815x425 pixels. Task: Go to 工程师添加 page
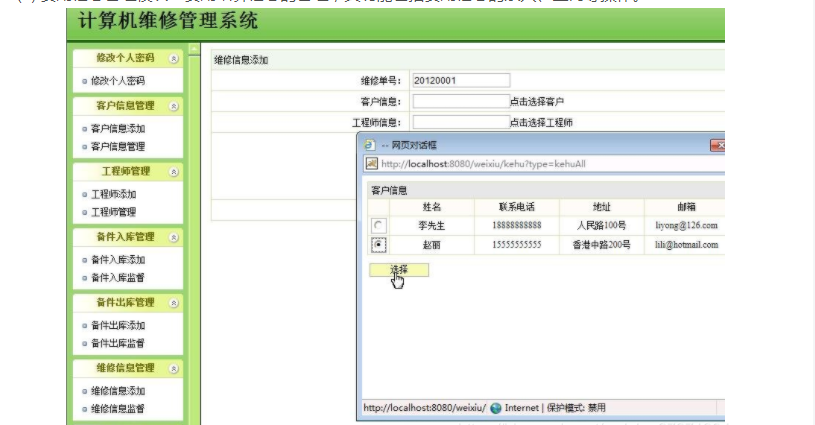(113, 194)
